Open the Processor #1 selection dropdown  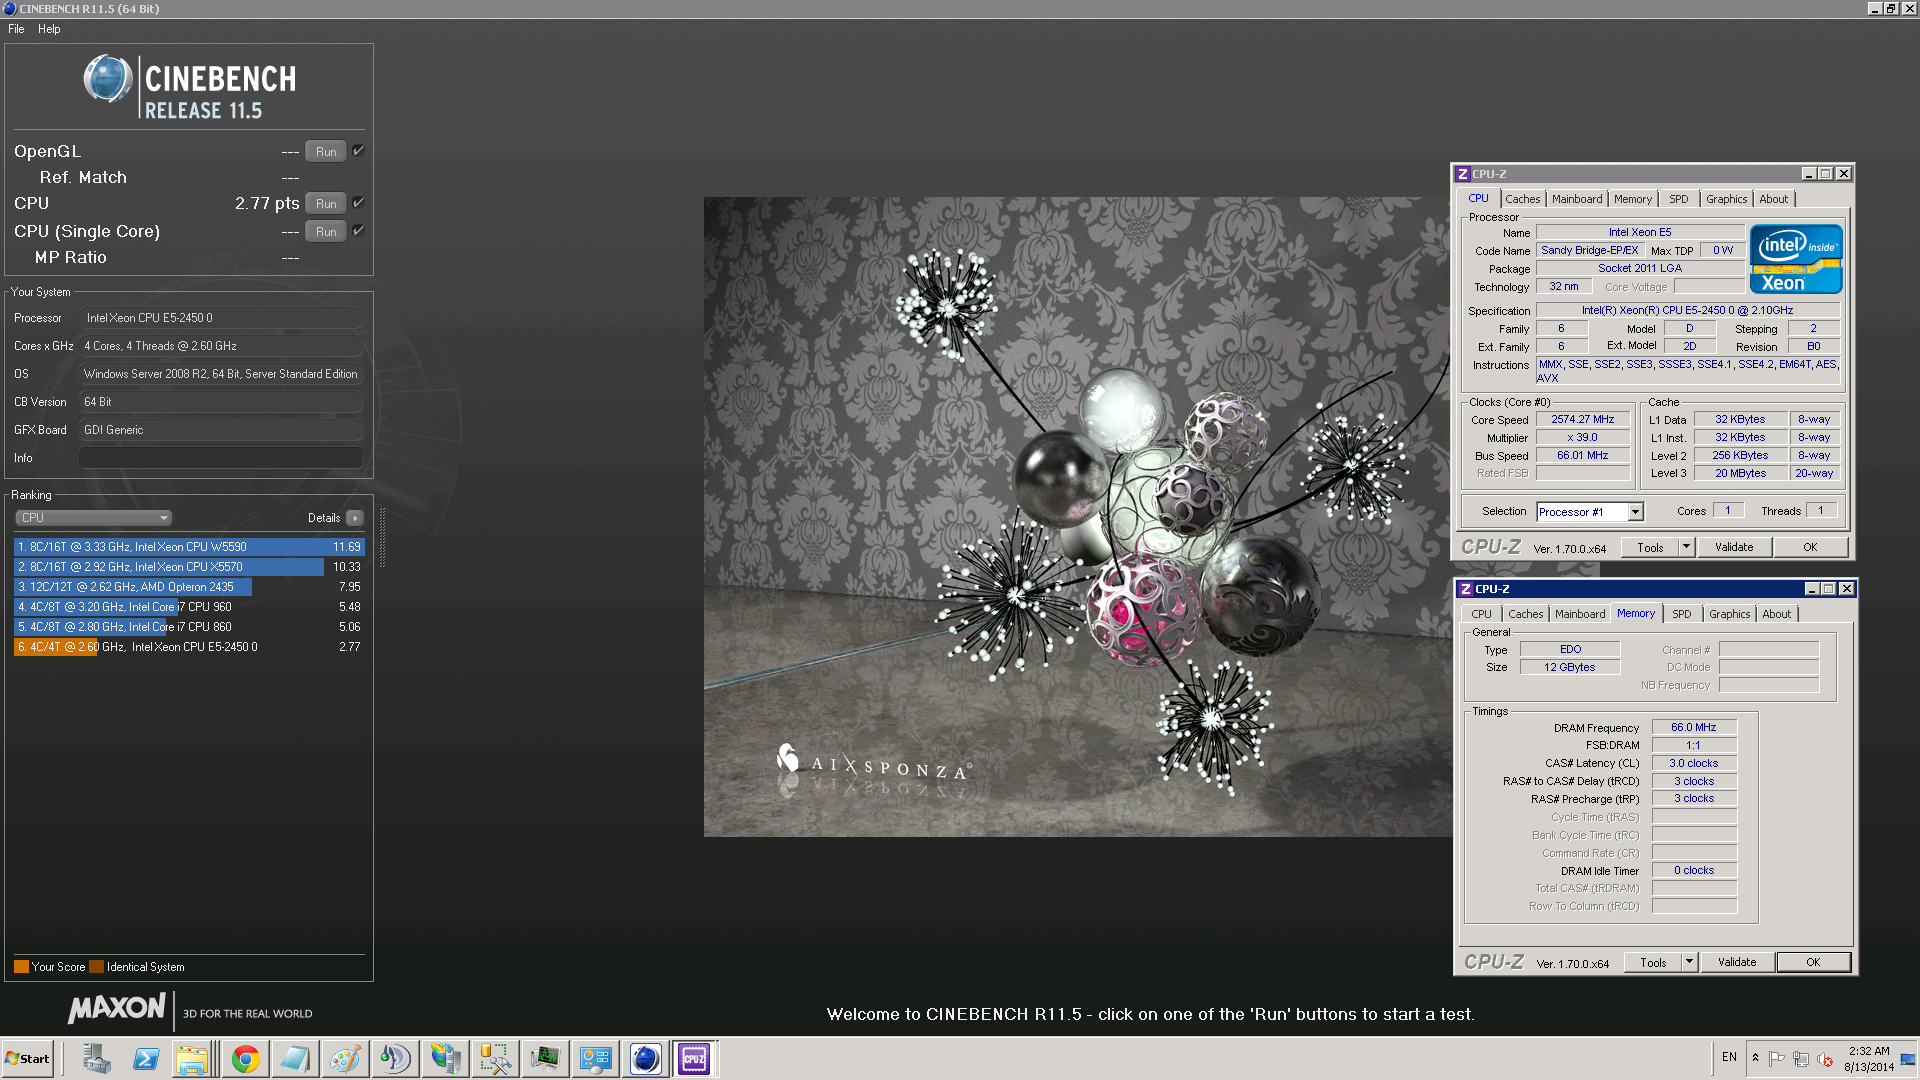[x=1635, y=512]
